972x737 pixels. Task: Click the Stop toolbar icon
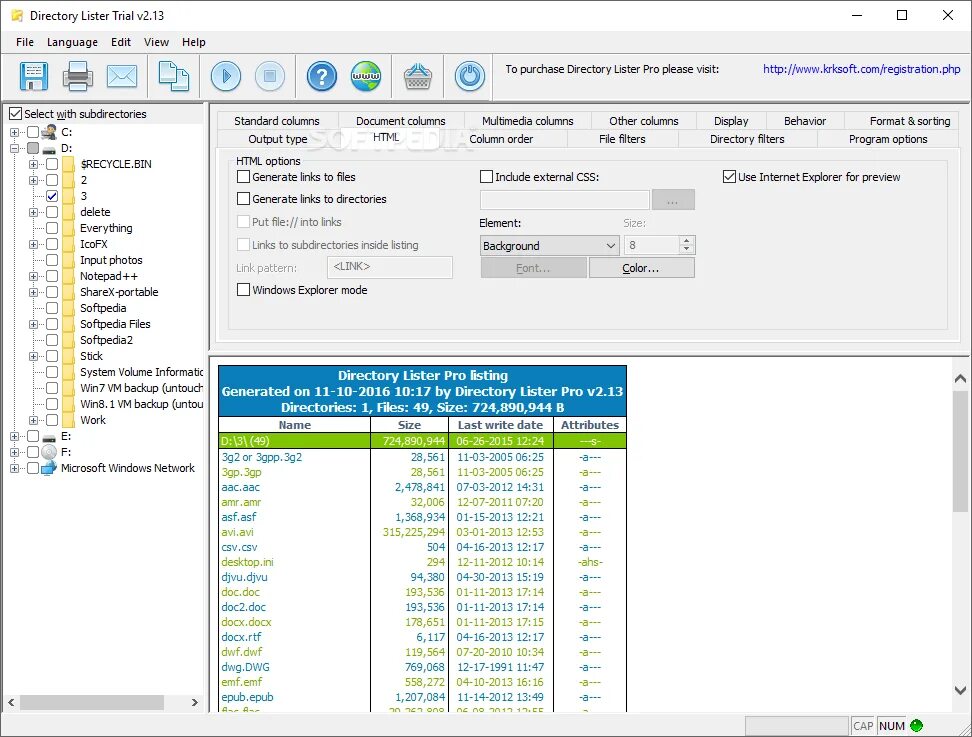click(270, 76)
